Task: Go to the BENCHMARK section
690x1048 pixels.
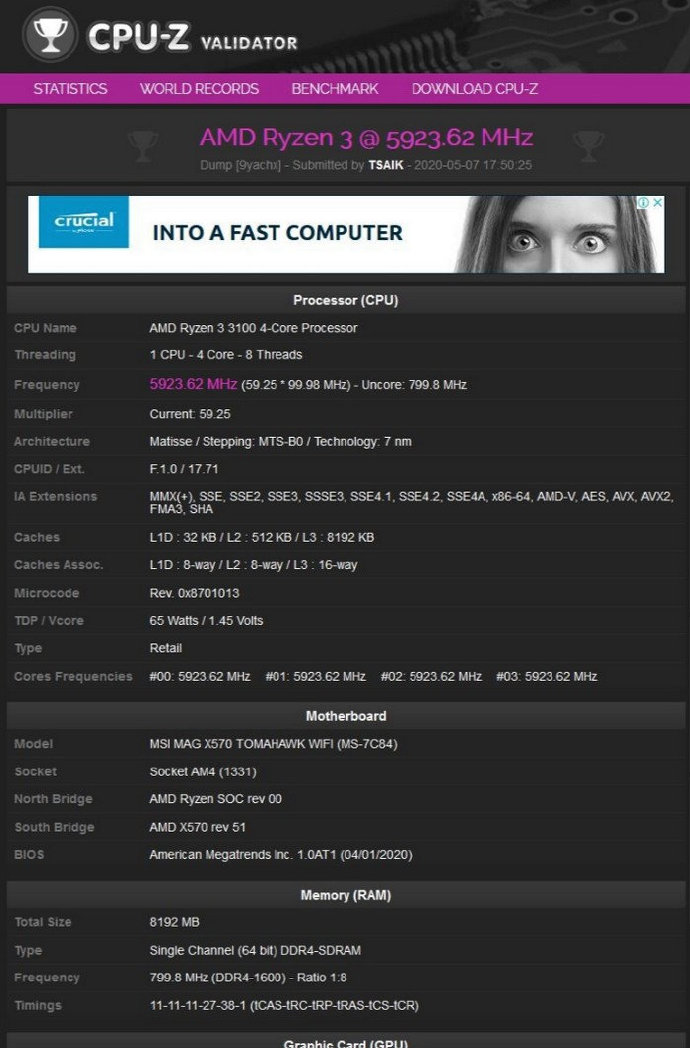Action: [335, 89]
